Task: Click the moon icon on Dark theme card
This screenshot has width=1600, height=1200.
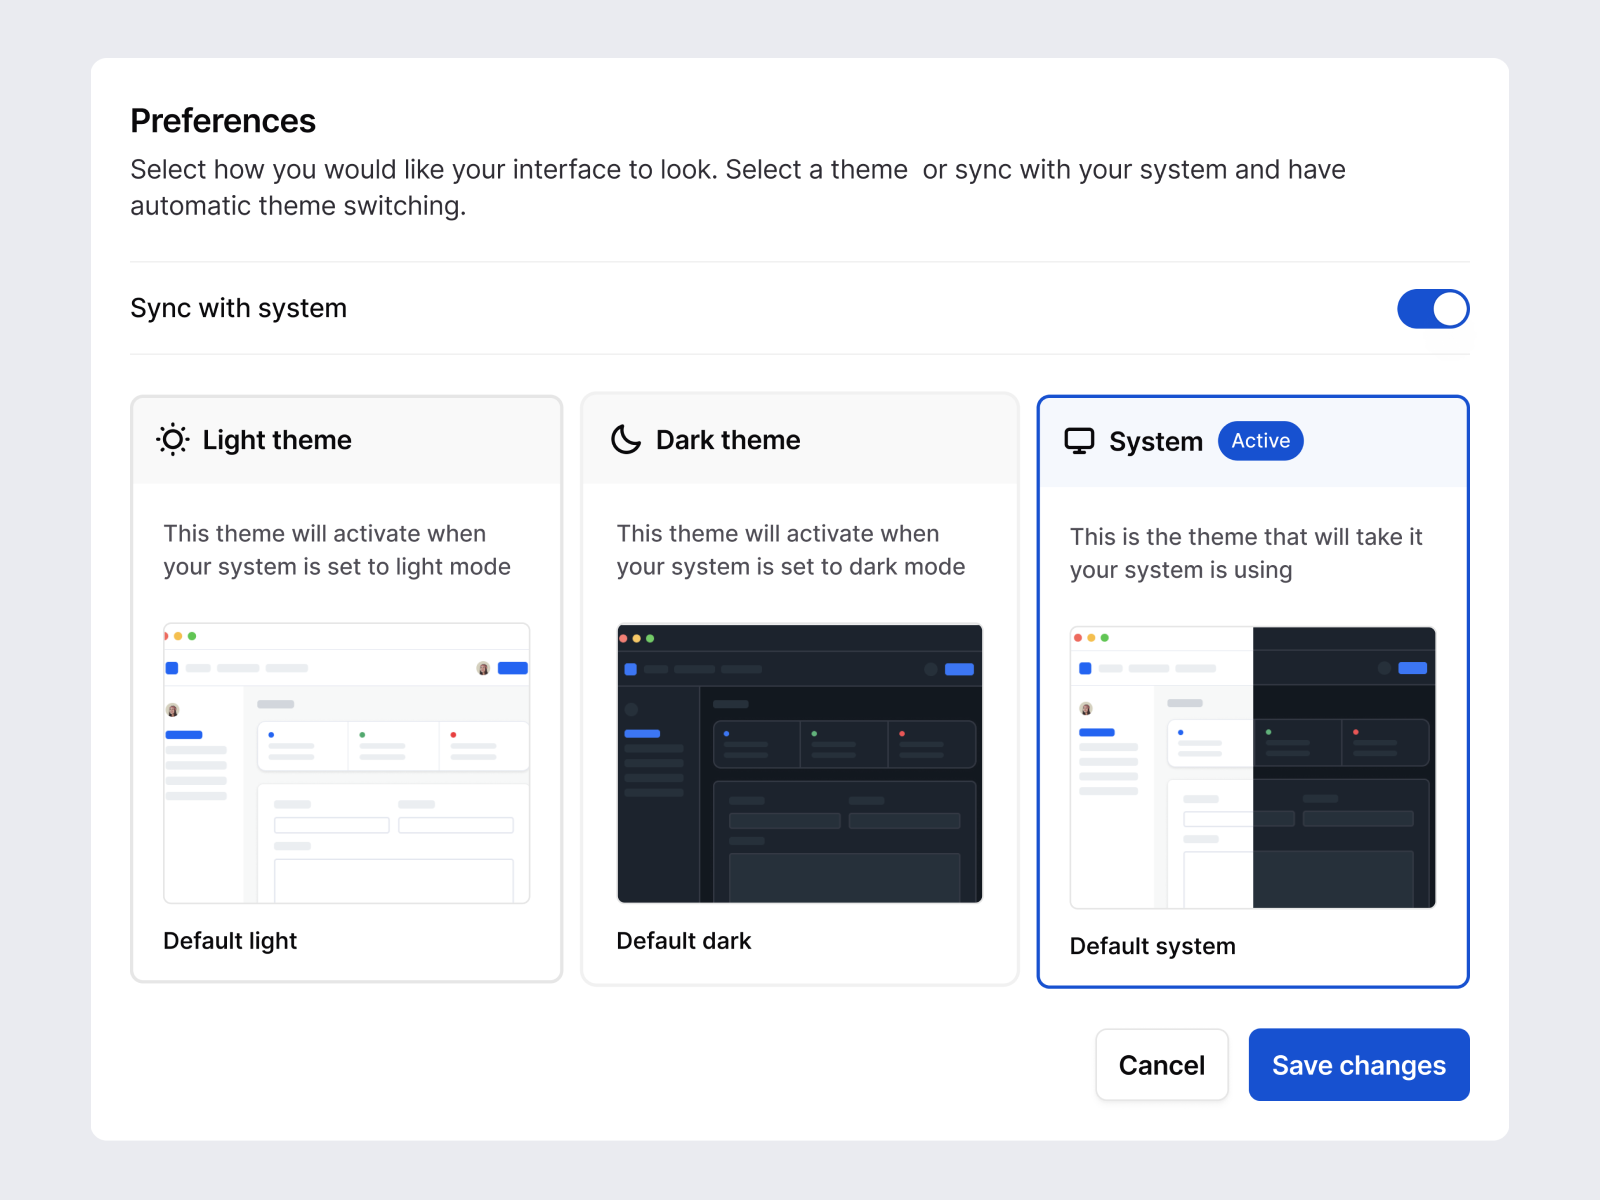Action: pyautogui.click(x=626, y=440)
